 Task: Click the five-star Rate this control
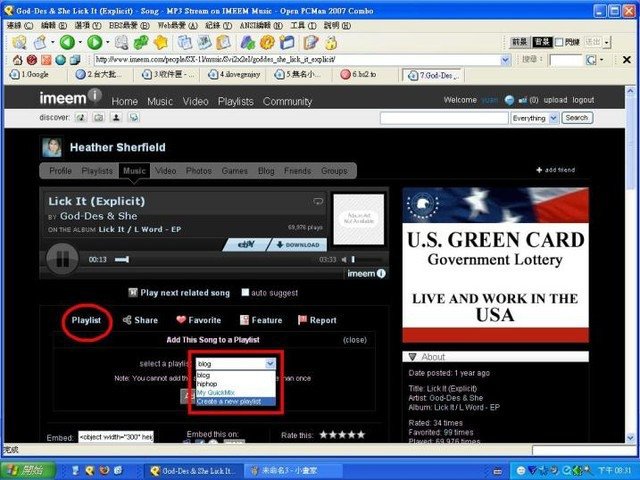tap(342, 435)
